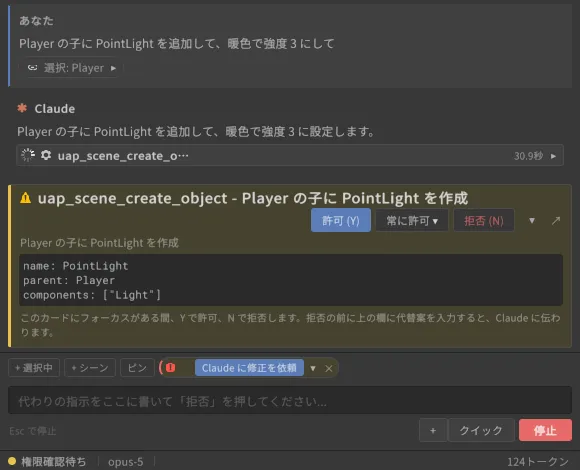This screenshot has width=580, height=470.
Task: Expand the 選択: Player attachment chip
Action: [114, 68]
